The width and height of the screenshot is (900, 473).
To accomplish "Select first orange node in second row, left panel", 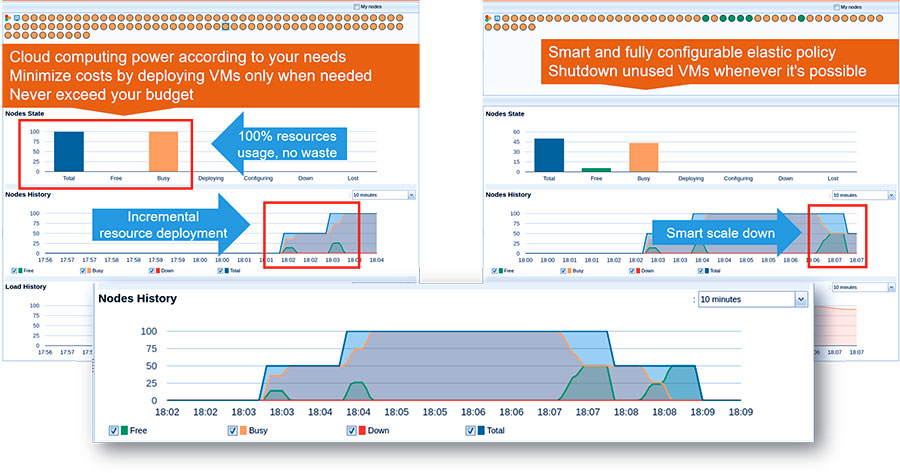I will click(x=8, y=26).
